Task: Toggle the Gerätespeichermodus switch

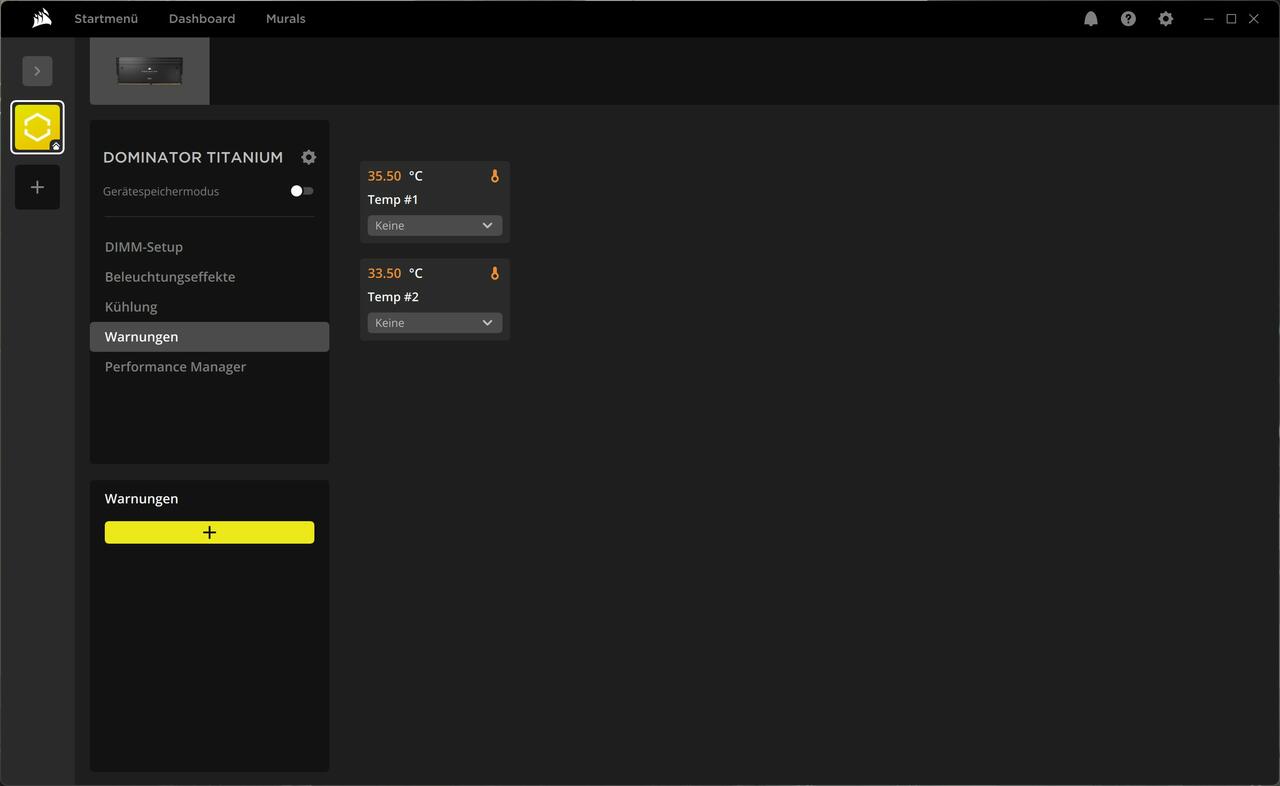Action: (x=301, y=191)
